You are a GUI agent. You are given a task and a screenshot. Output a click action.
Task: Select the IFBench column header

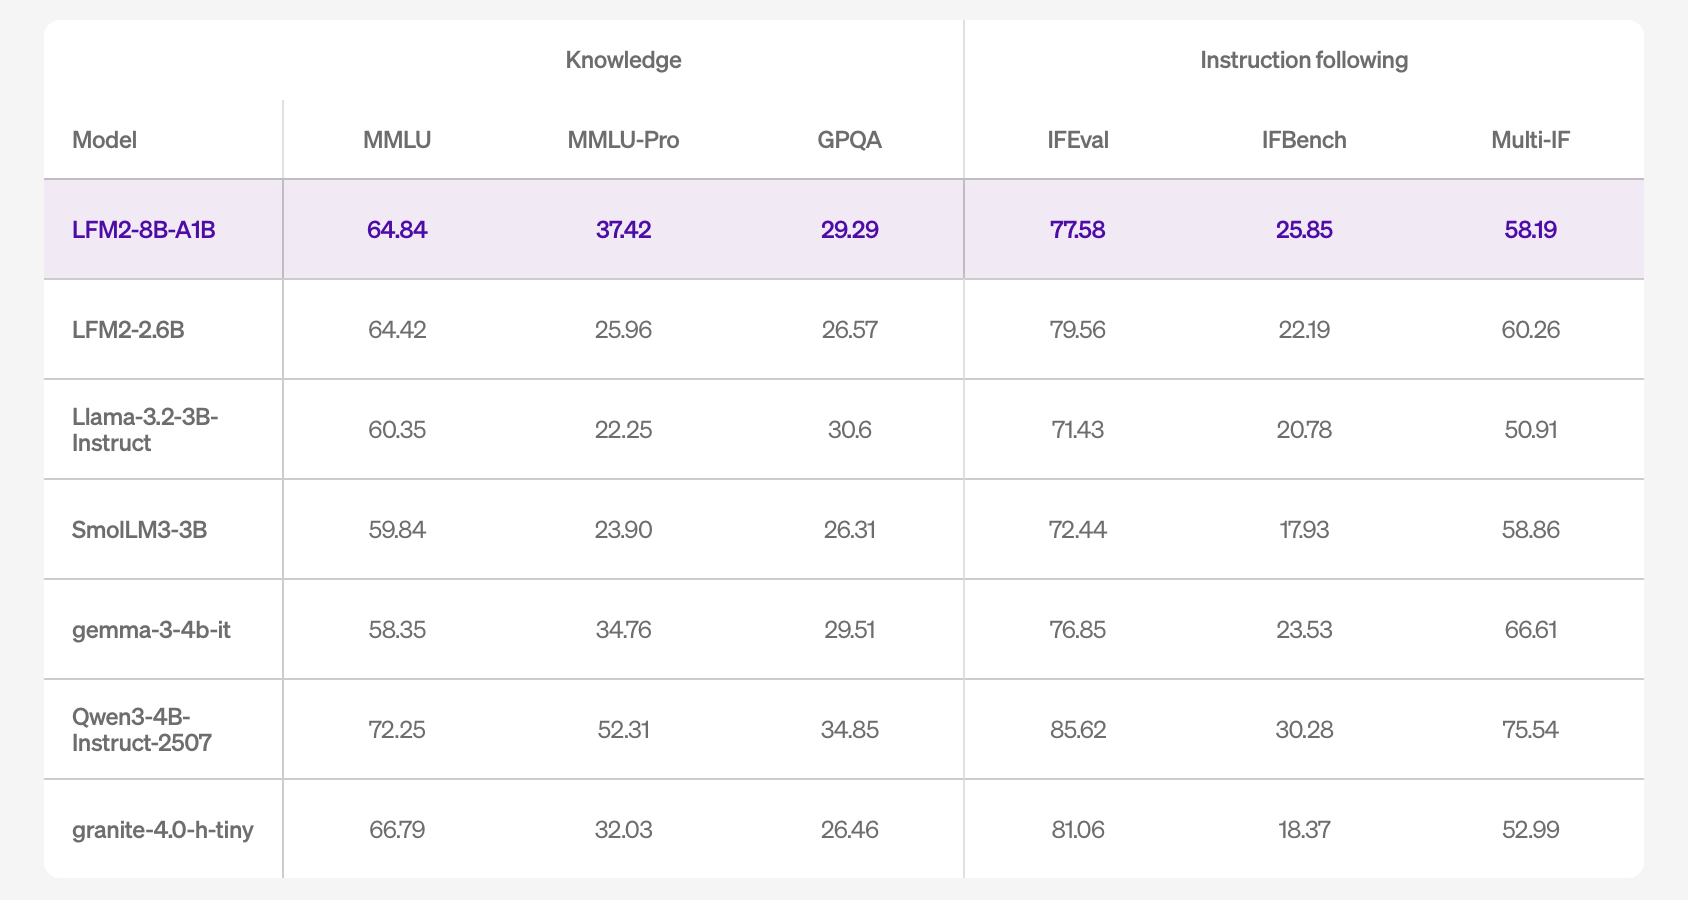[1304, 140]
